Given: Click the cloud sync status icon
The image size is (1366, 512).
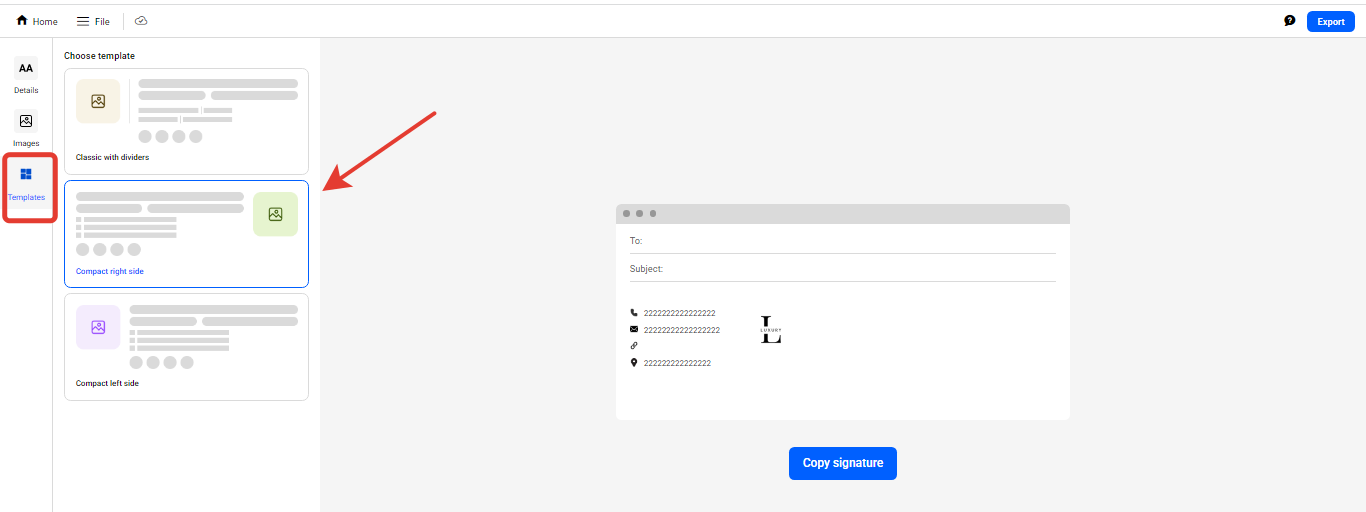Looking at the screenshot, I should 141,21.
